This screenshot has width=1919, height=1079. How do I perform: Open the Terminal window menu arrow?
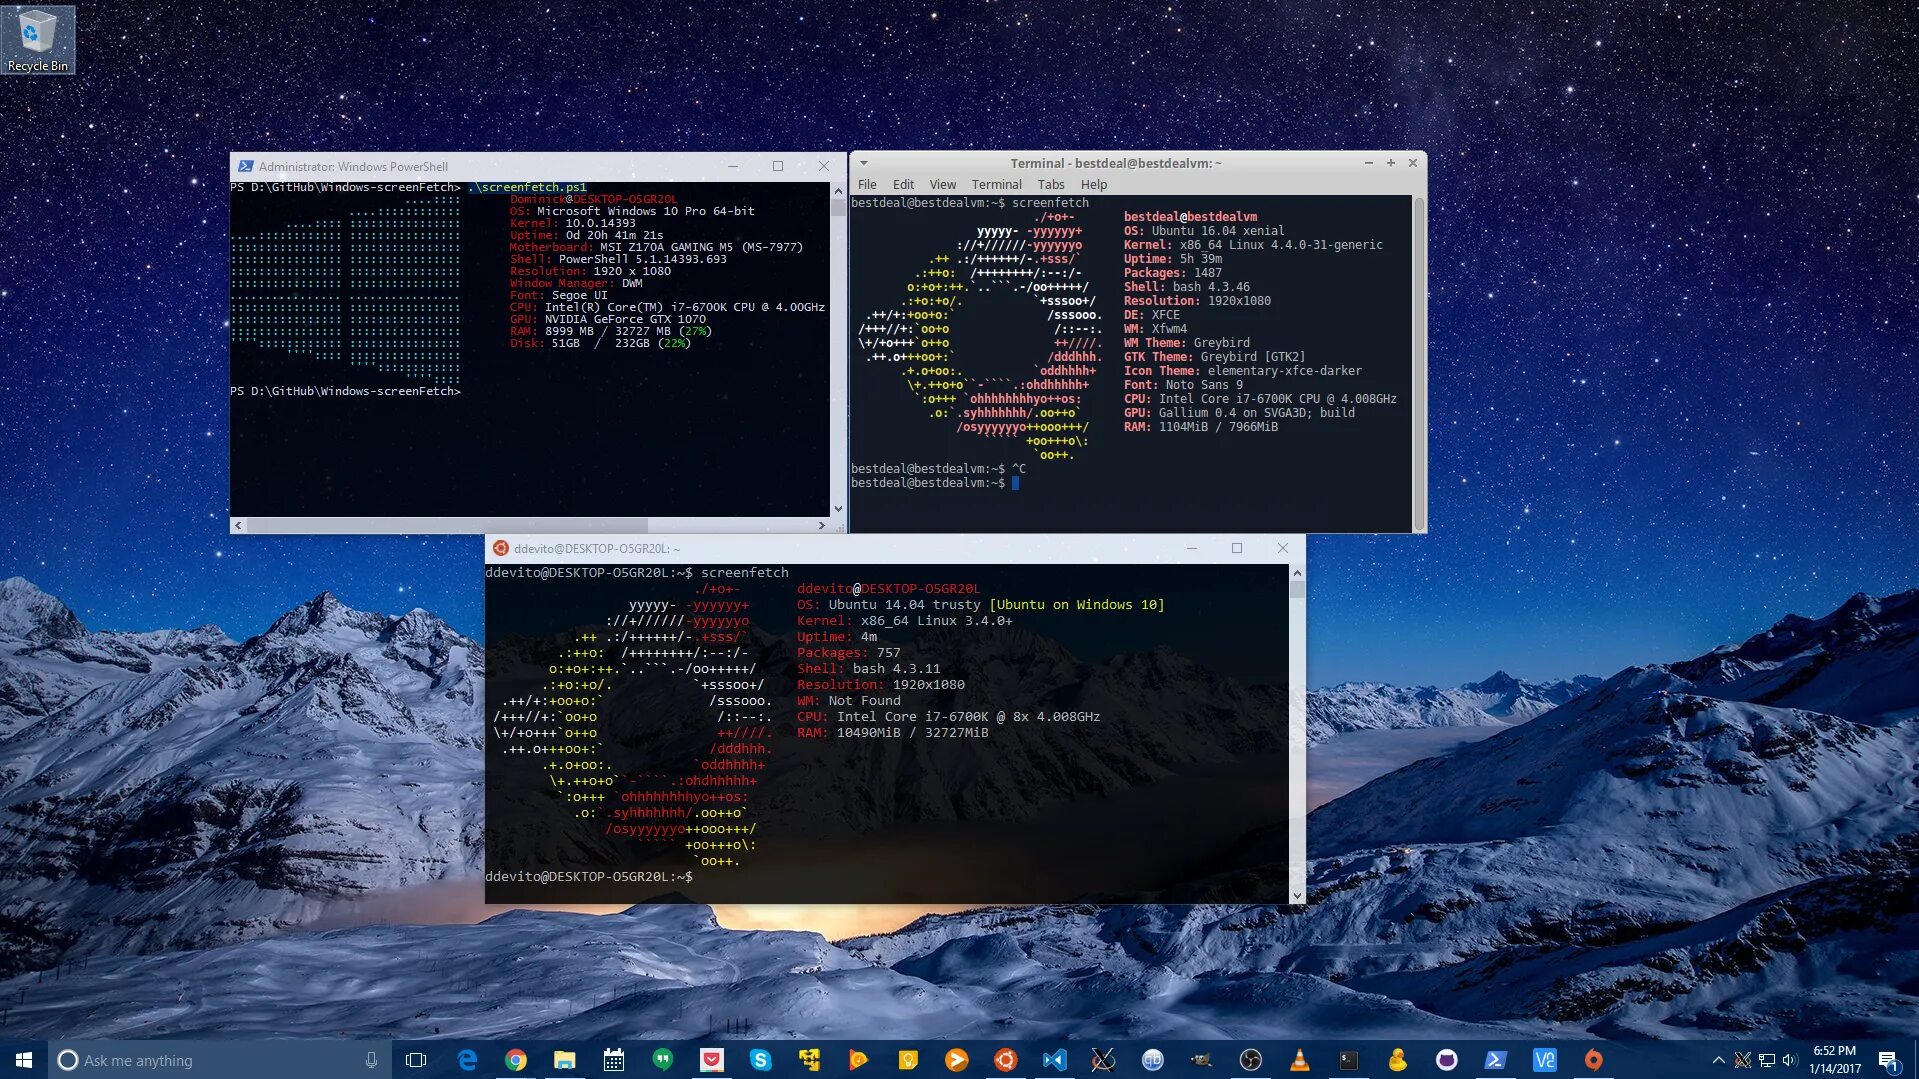863,163
